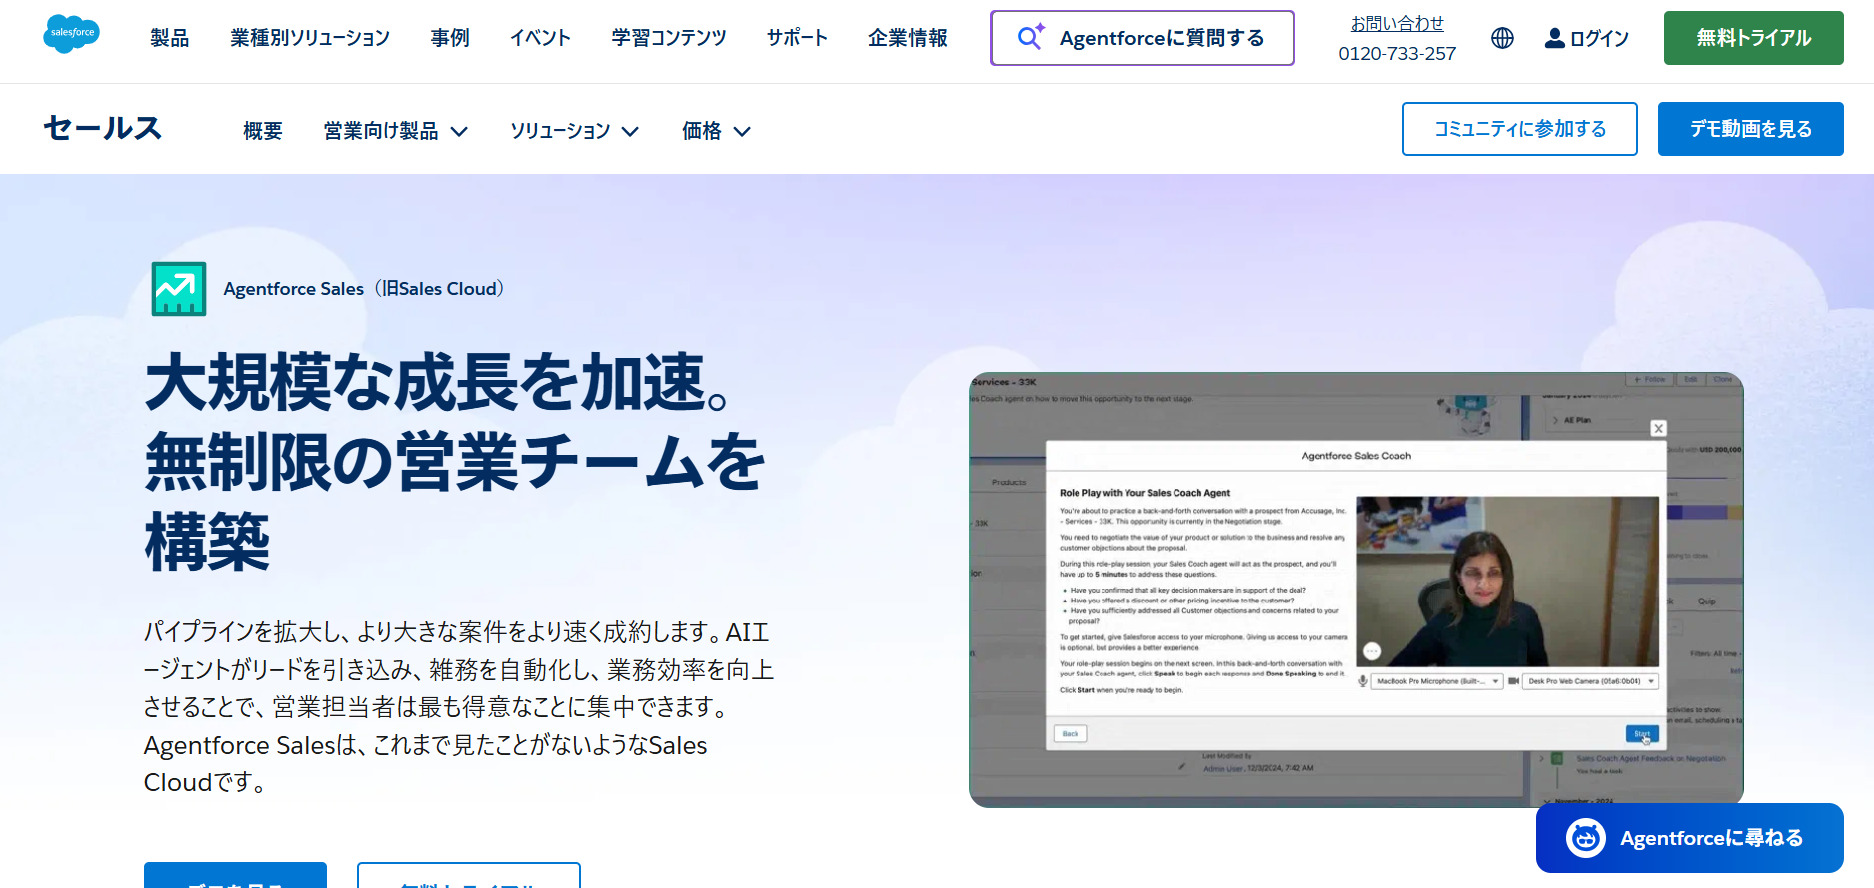Click the ログイン text link
Image resolution: width=1874 pixels, height=888 pixels.
click(1599, 38)
